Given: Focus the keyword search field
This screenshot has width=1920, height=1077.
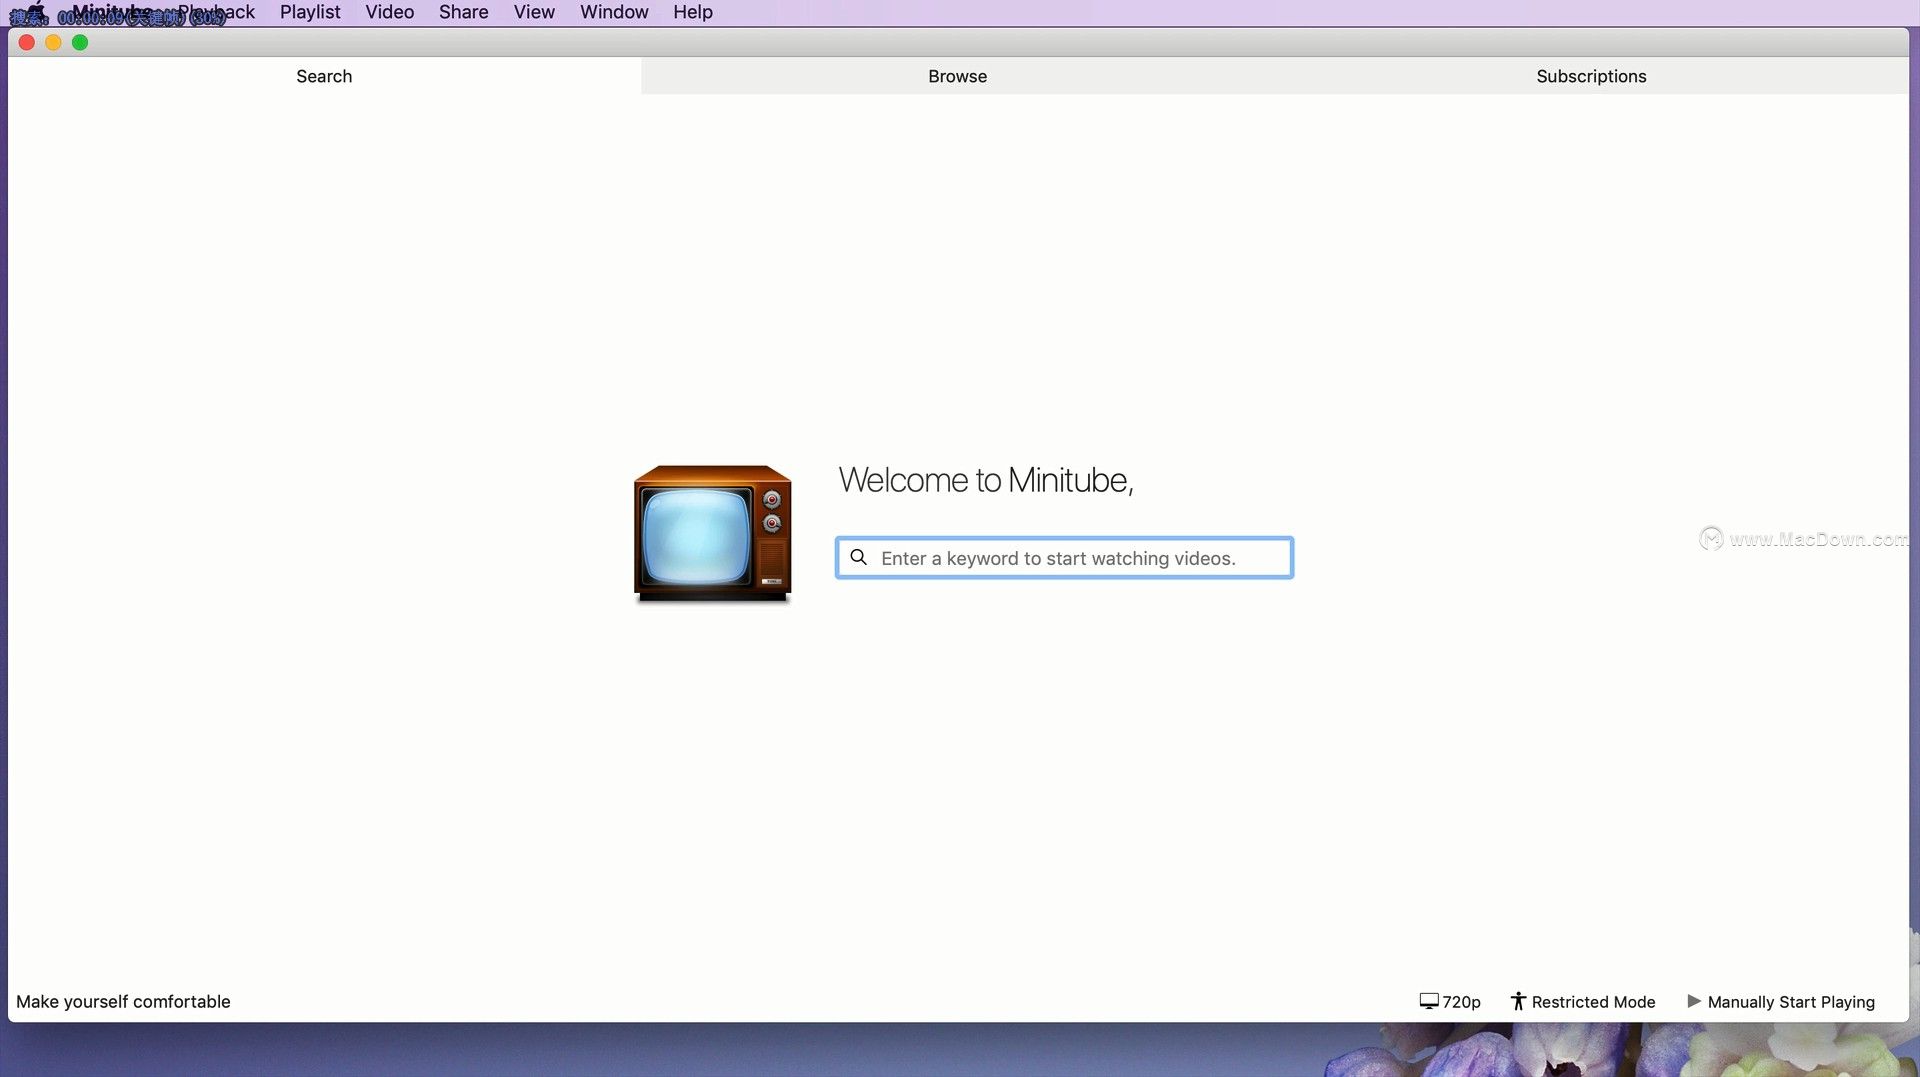Looking at the screenshot, I should 1064,558.
